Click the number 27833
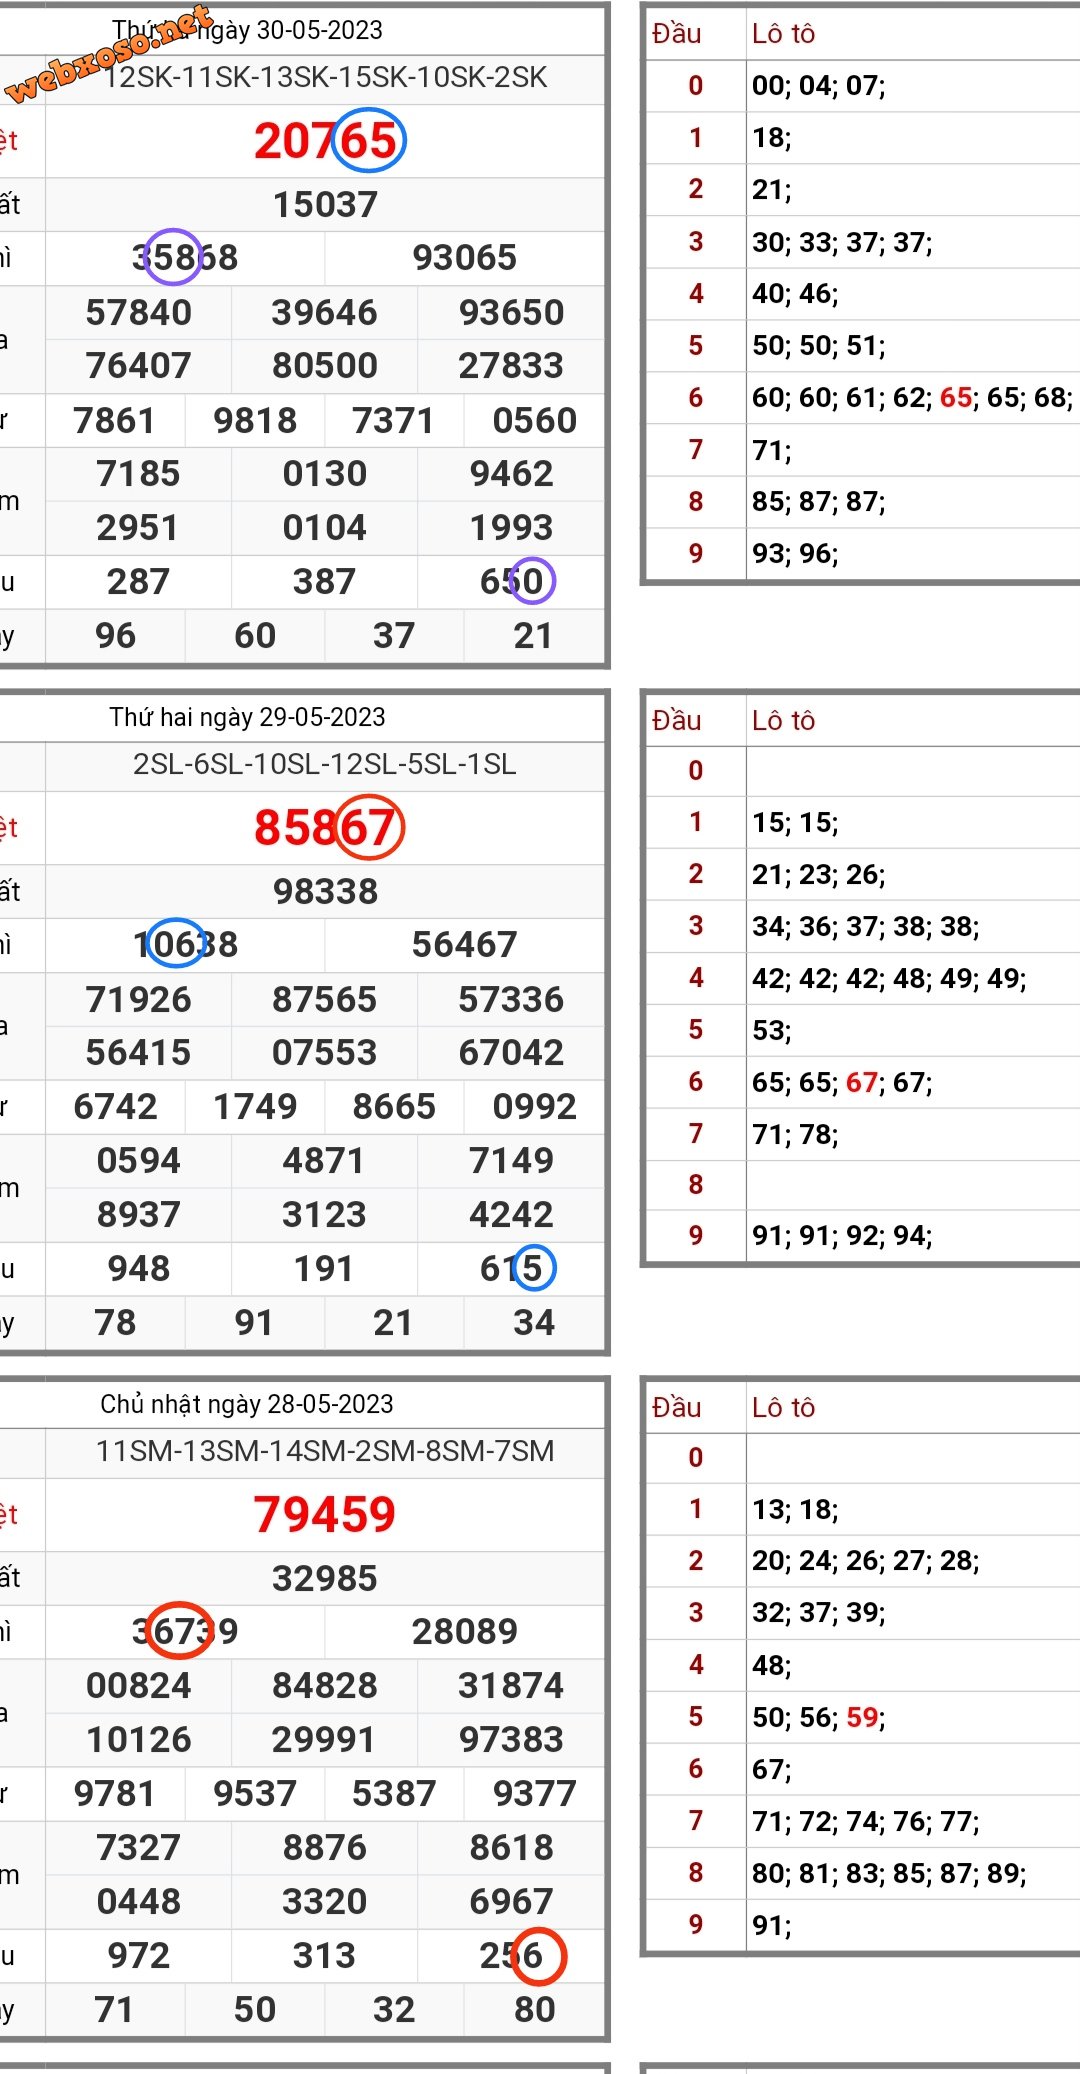The height and width of the screenshot is (2074, 1080). [512, 366]
